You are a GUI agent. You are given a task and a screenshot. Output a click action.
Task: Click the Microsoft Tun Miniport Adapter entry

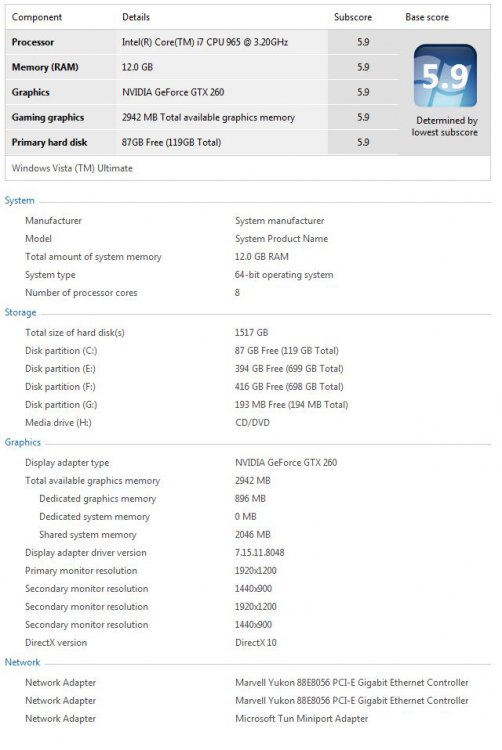[302, 718]
